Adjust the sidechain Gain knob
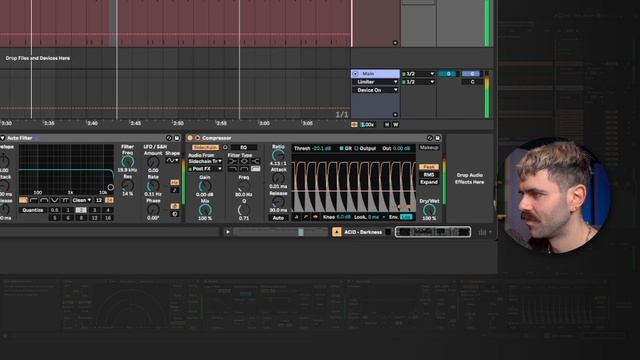Screen dimensions: 640x360 pos(205,187)
